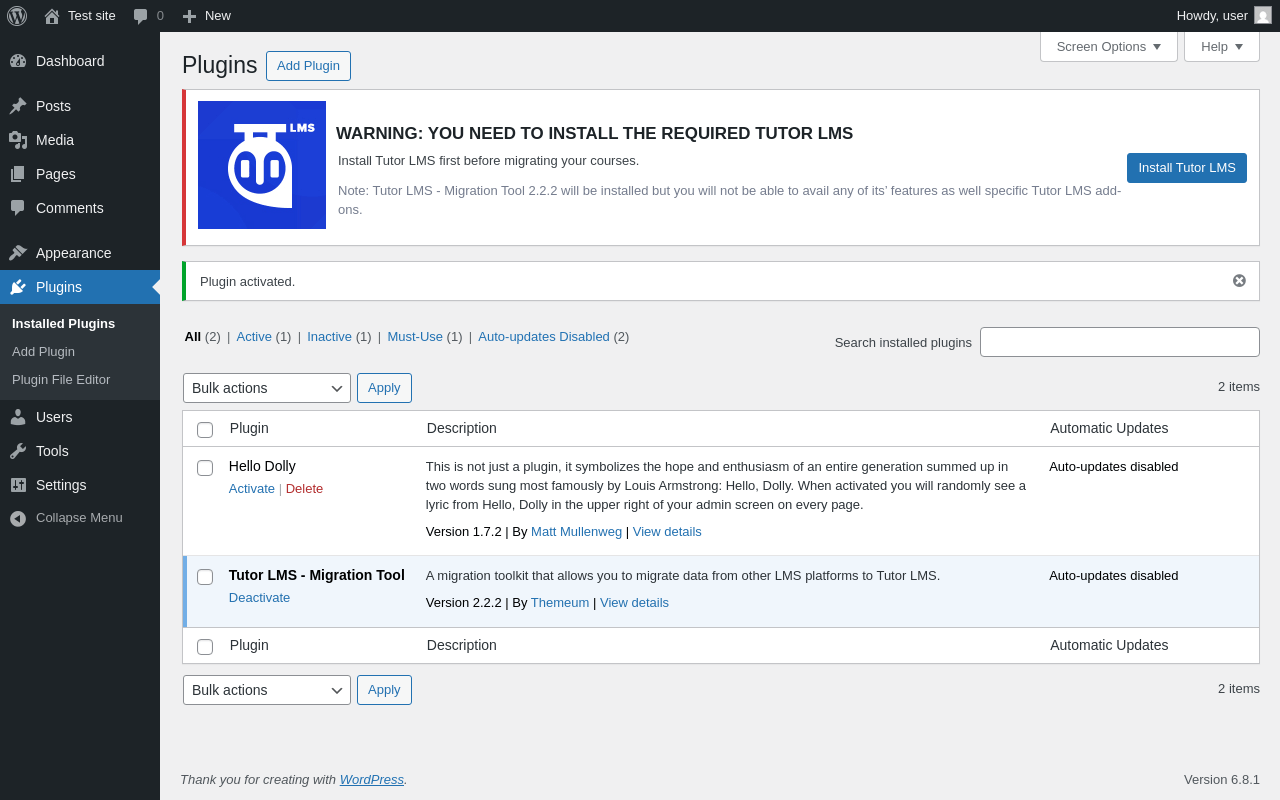Click the Plugins plug icon
1280x800 pixels.
(x=18, y=287)
